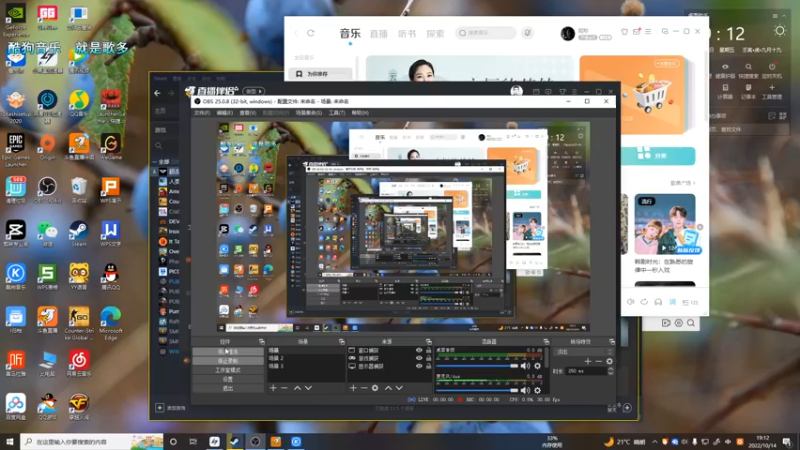The width and height of the screenshot is (800, 450).
Task: Pop out the Scenes dock panel
Action: pos(341,341)
